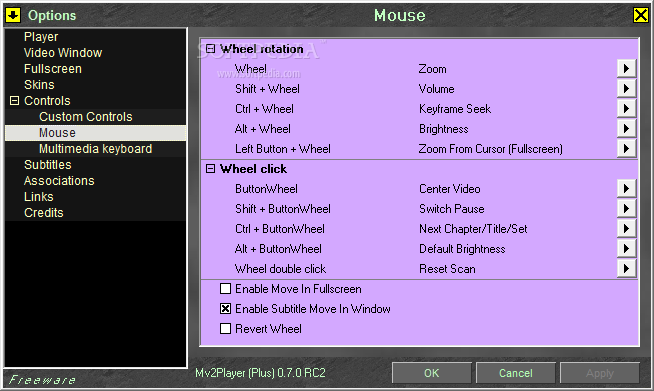The height and width of the screenshot is (391, 654).
Task: Click the Switch Pause action
Action: 452,209
